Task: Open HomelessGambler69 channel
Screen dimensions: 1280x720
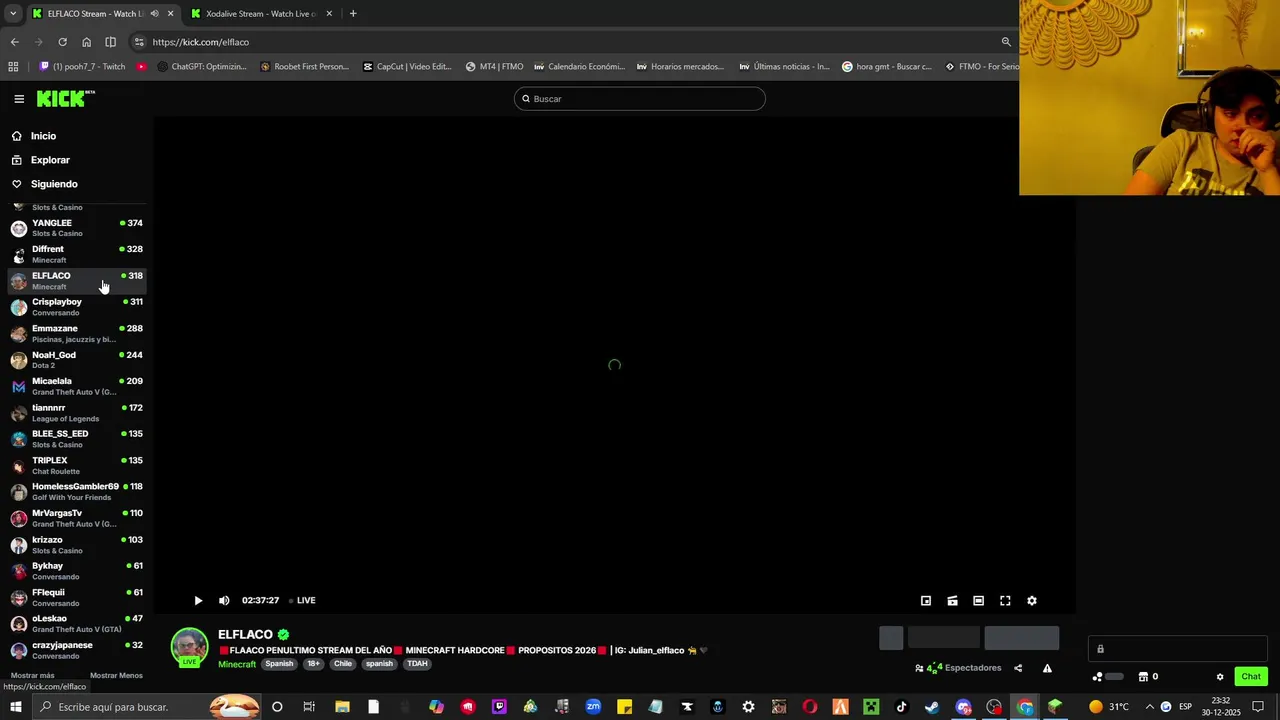Action: [77, 492]
